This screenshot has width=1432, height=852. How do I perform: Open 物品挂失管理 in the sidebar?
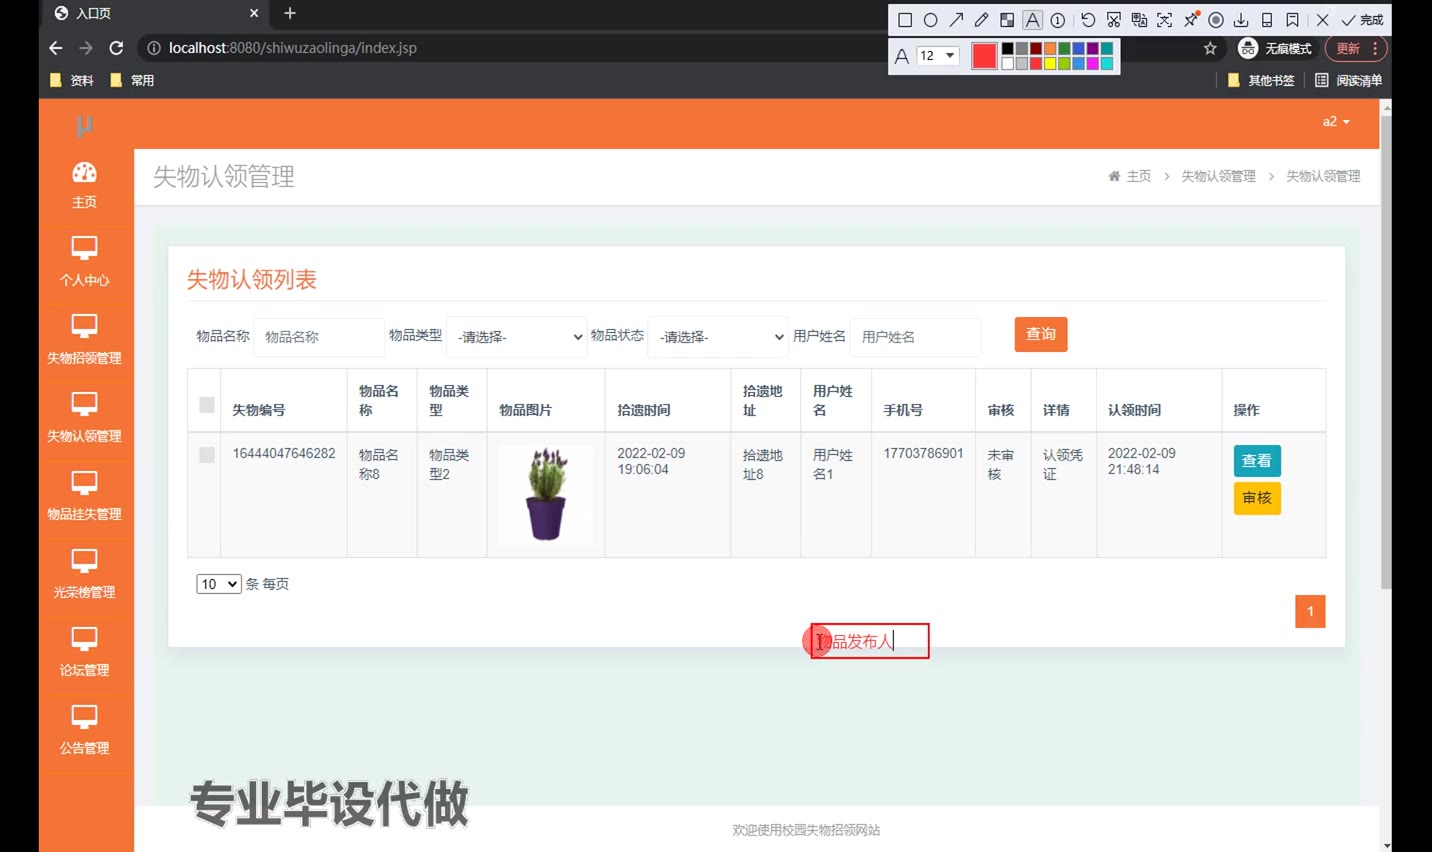[x=85, y=496]
